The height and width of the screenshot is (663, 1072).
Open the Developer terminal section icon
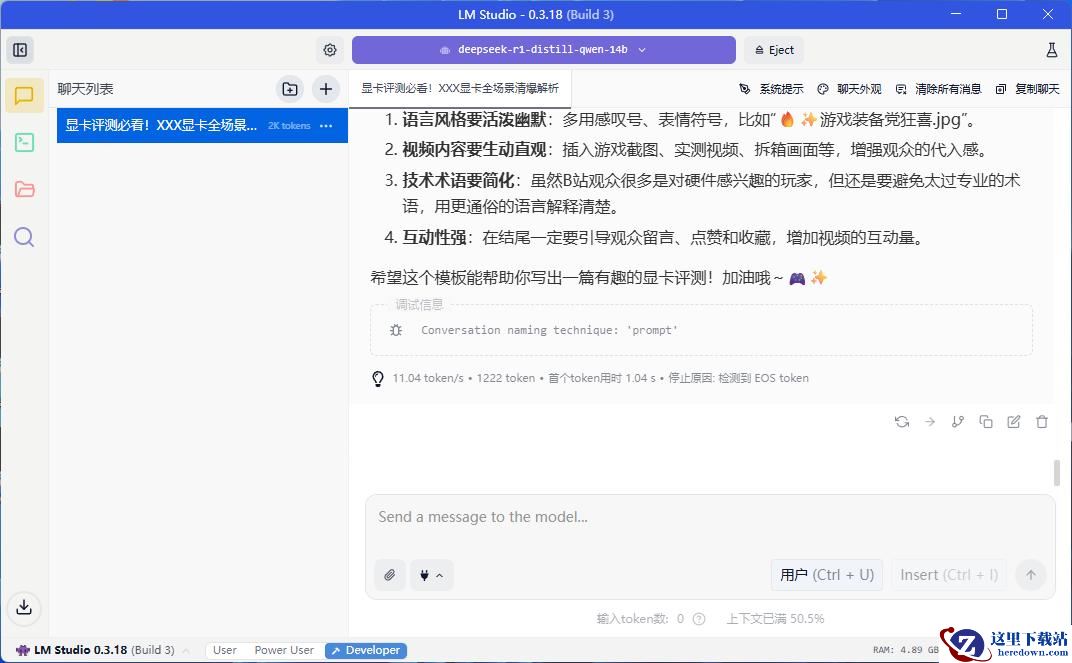(x=24, y=142)
